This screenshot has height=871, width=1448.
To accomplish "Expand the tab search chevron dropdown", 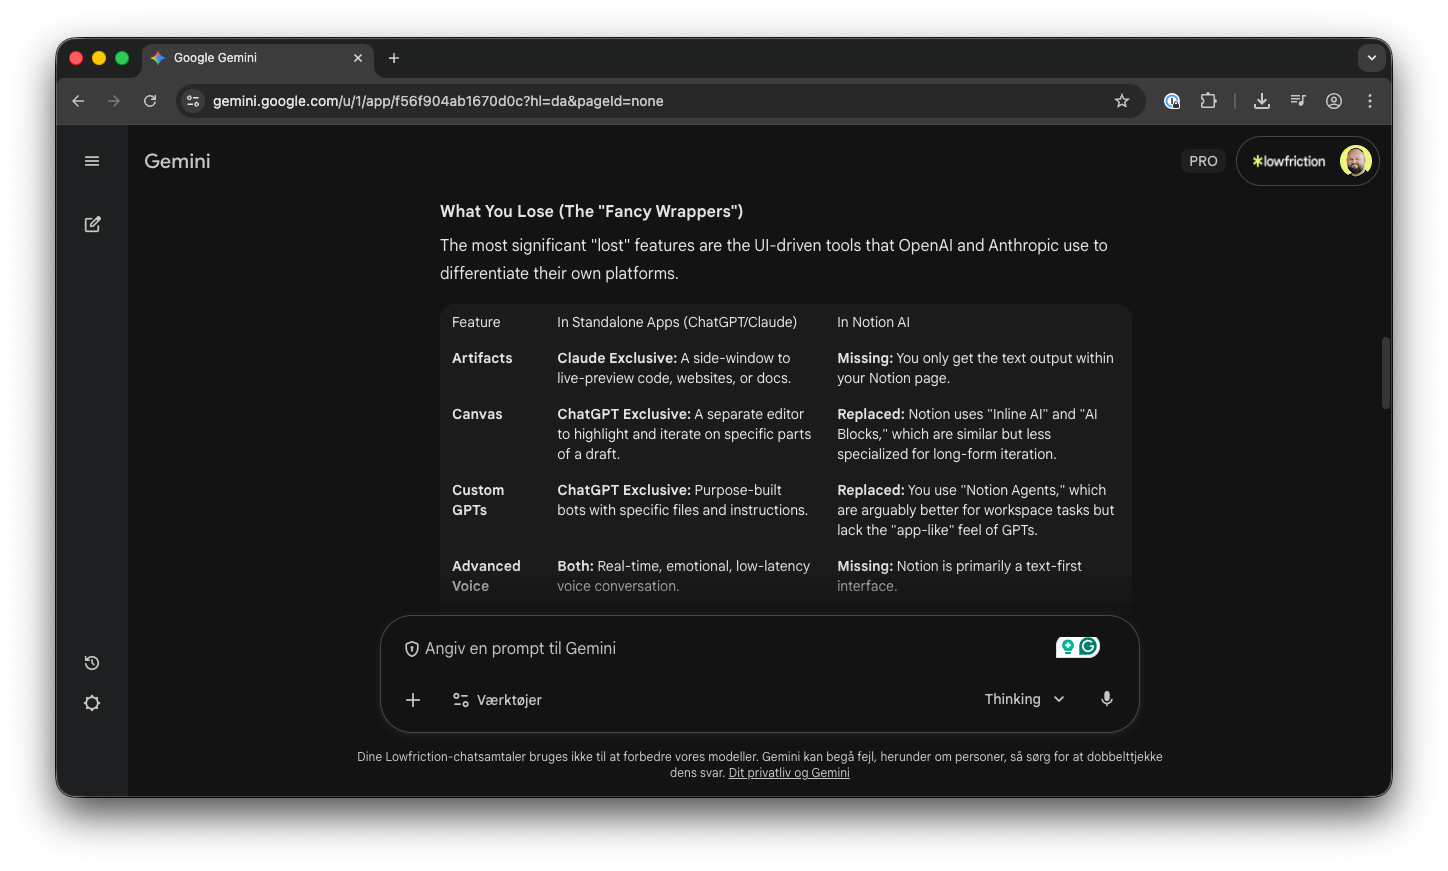I will coord(1372,58).
